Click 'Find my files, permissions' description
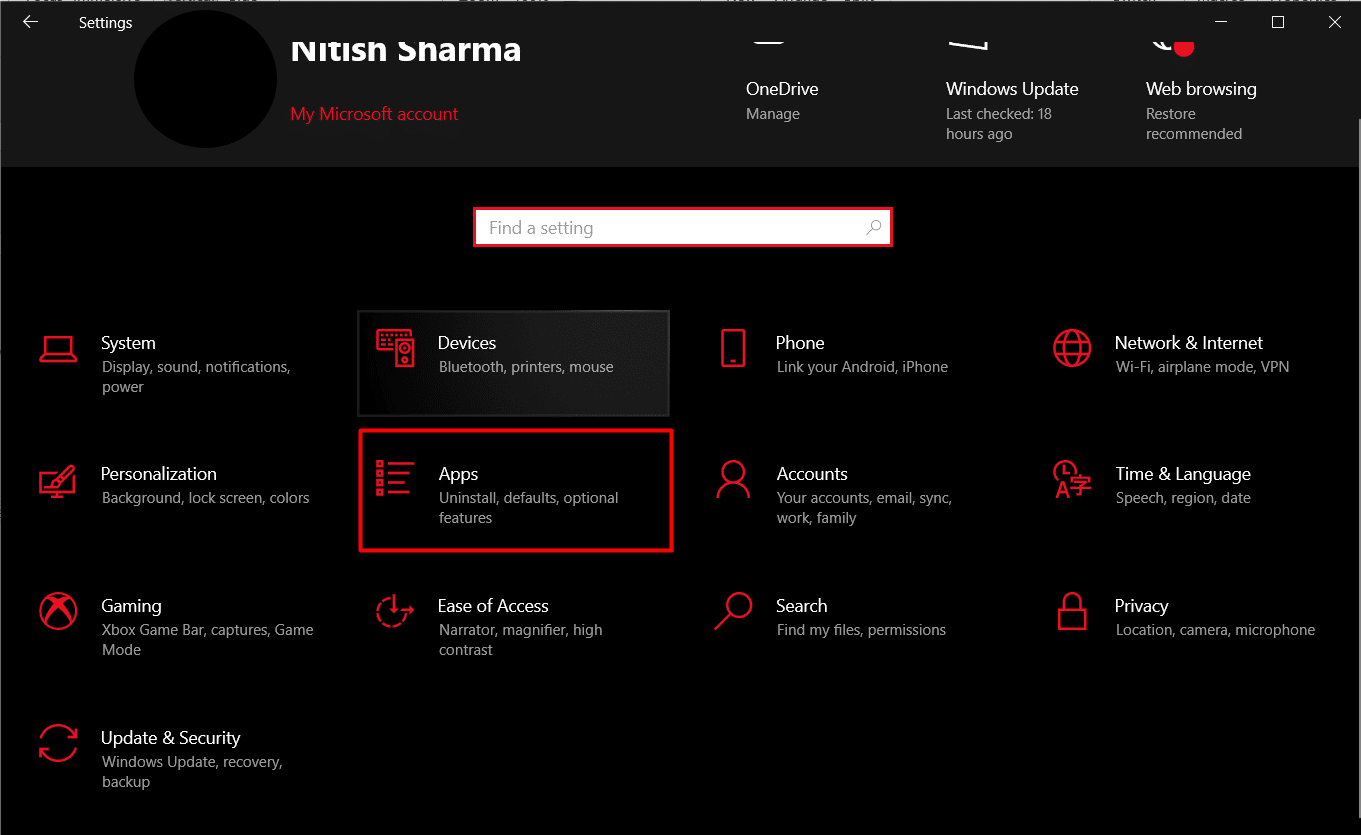The width and height of the screenshot is (1361, 835). coord(861,630)
